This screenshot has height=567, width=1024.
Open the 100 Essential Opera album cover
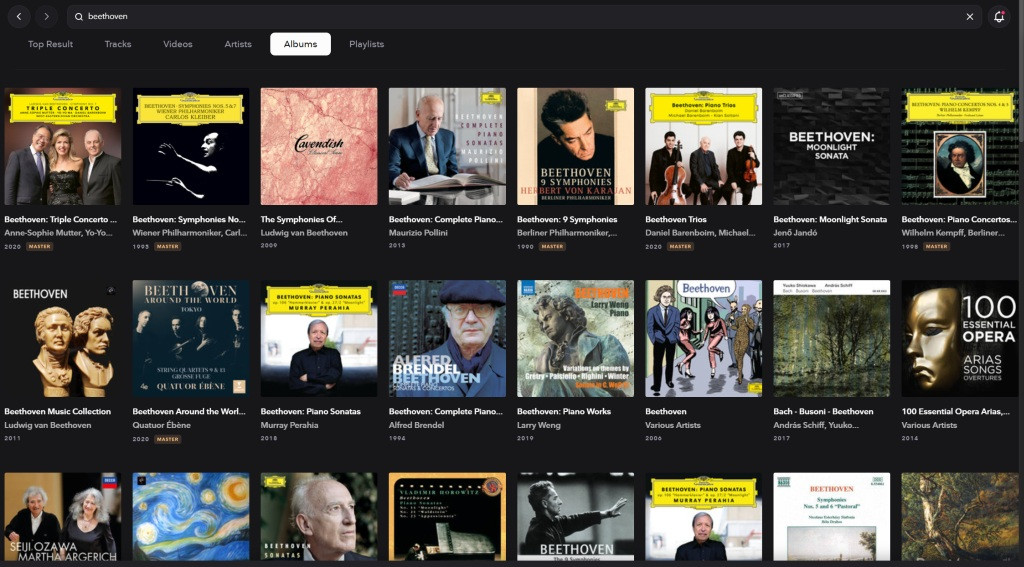pyautogui.click(x=959, y=338)
